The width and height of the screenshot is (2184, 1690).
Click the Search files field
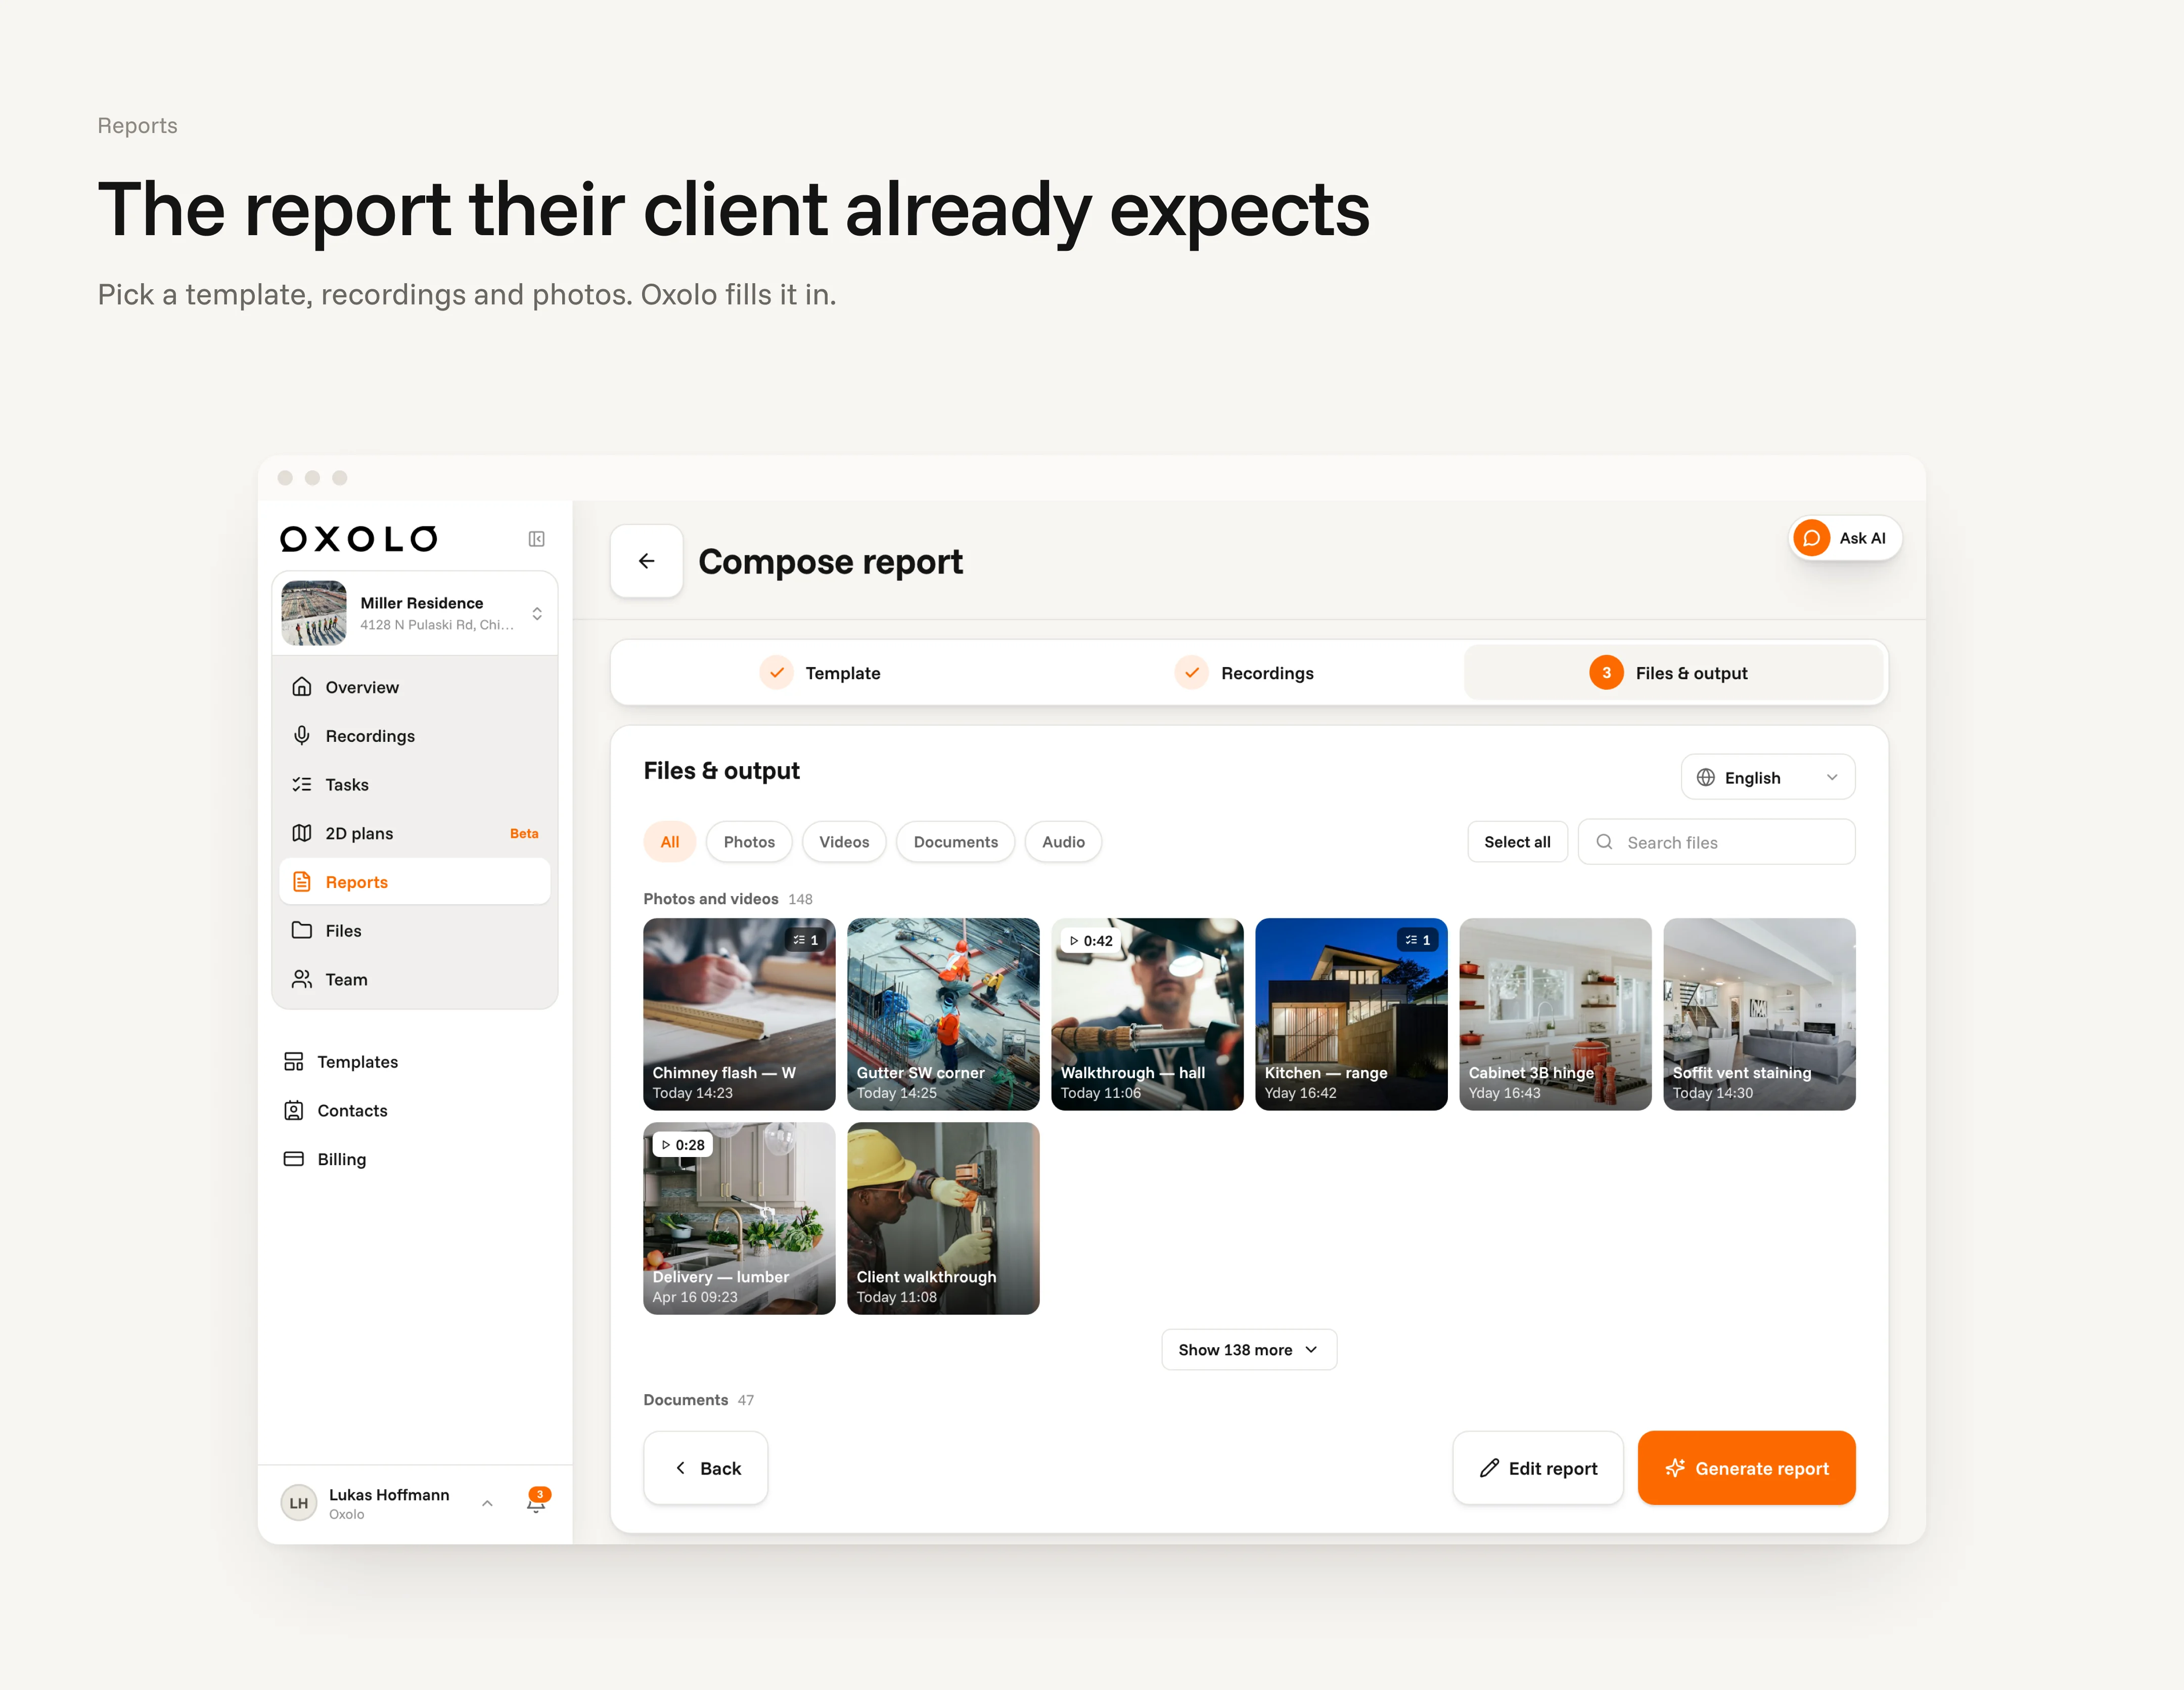point(1716,842)
